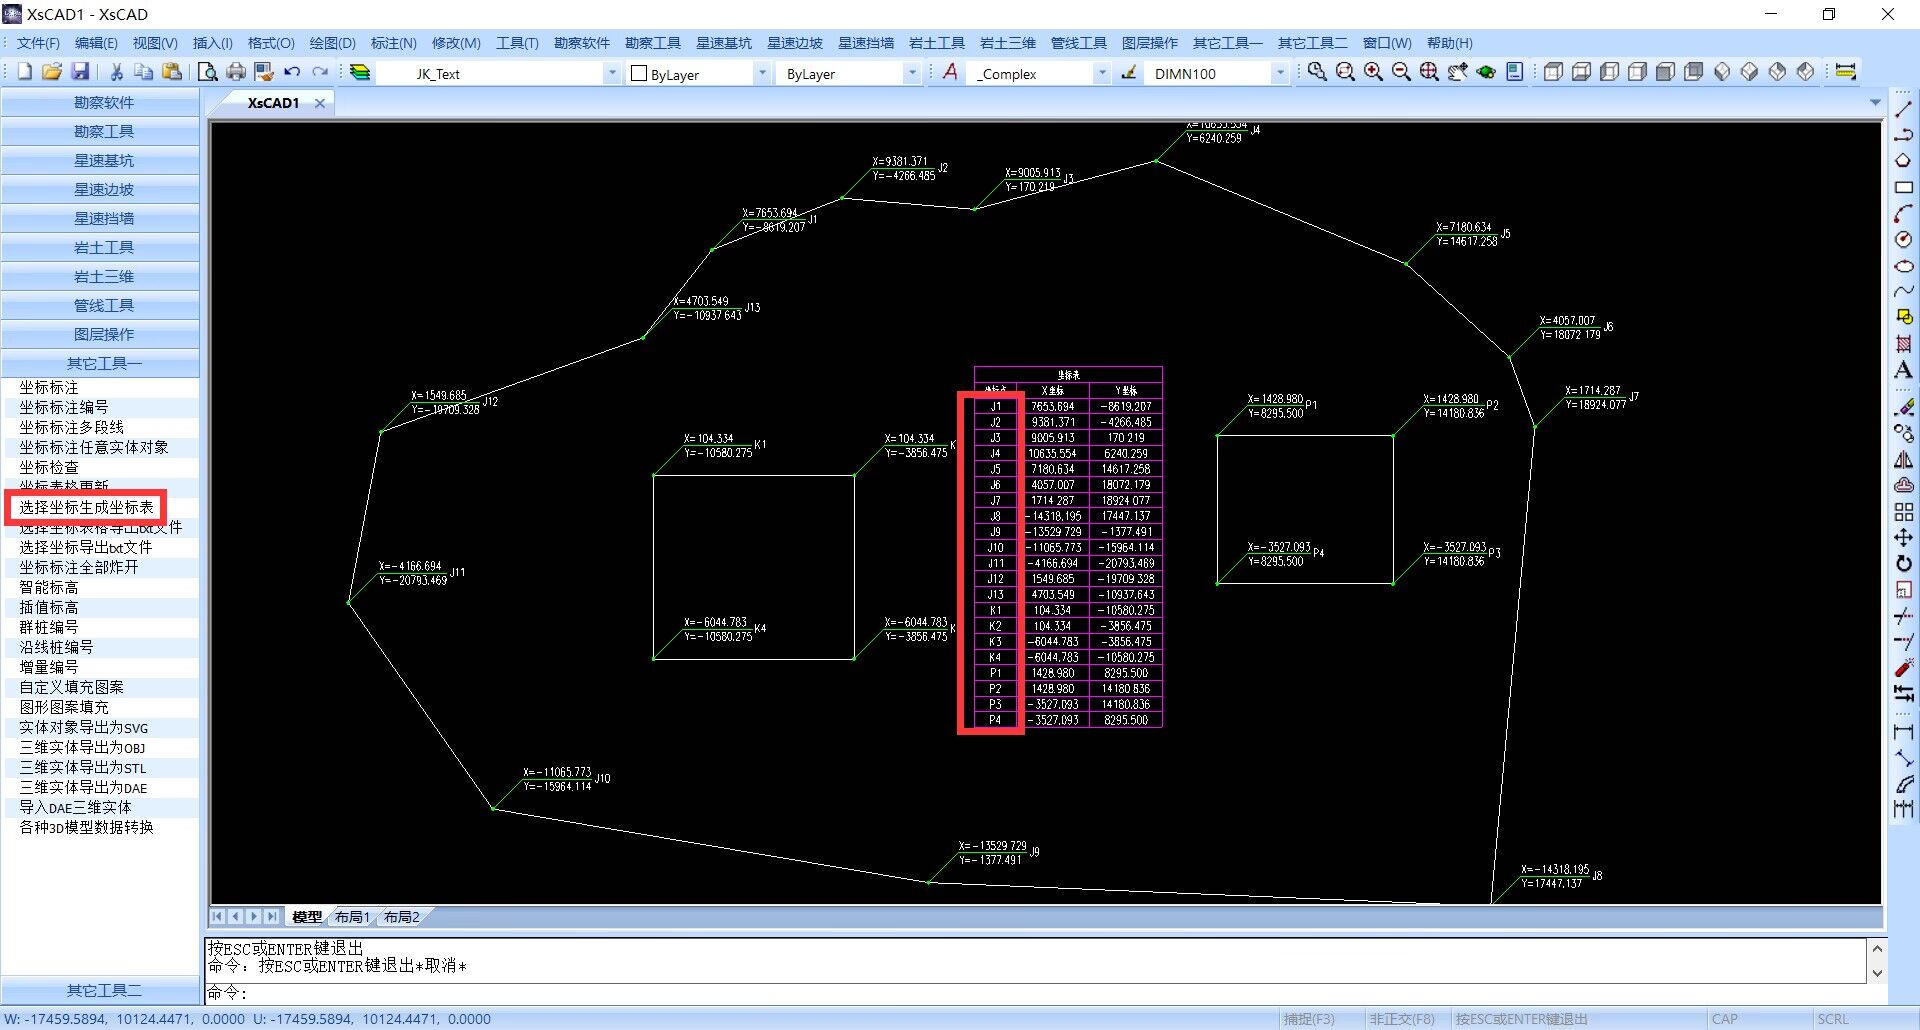Click the Open folder icon
The width and height of the screenshot is (1920, 1030).
point(52,72)
